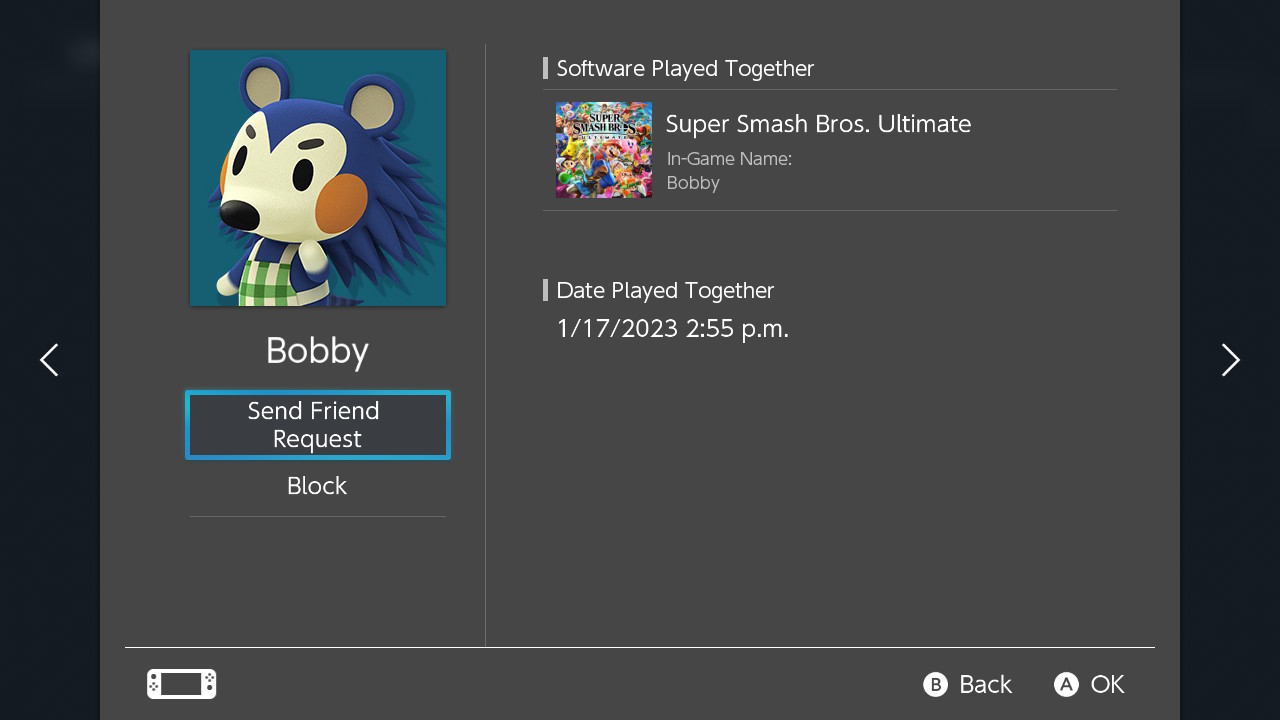The height and width of the screenshot is (720, 1280).
Task: Go to the next user with right arrow
Action: 1231,360
